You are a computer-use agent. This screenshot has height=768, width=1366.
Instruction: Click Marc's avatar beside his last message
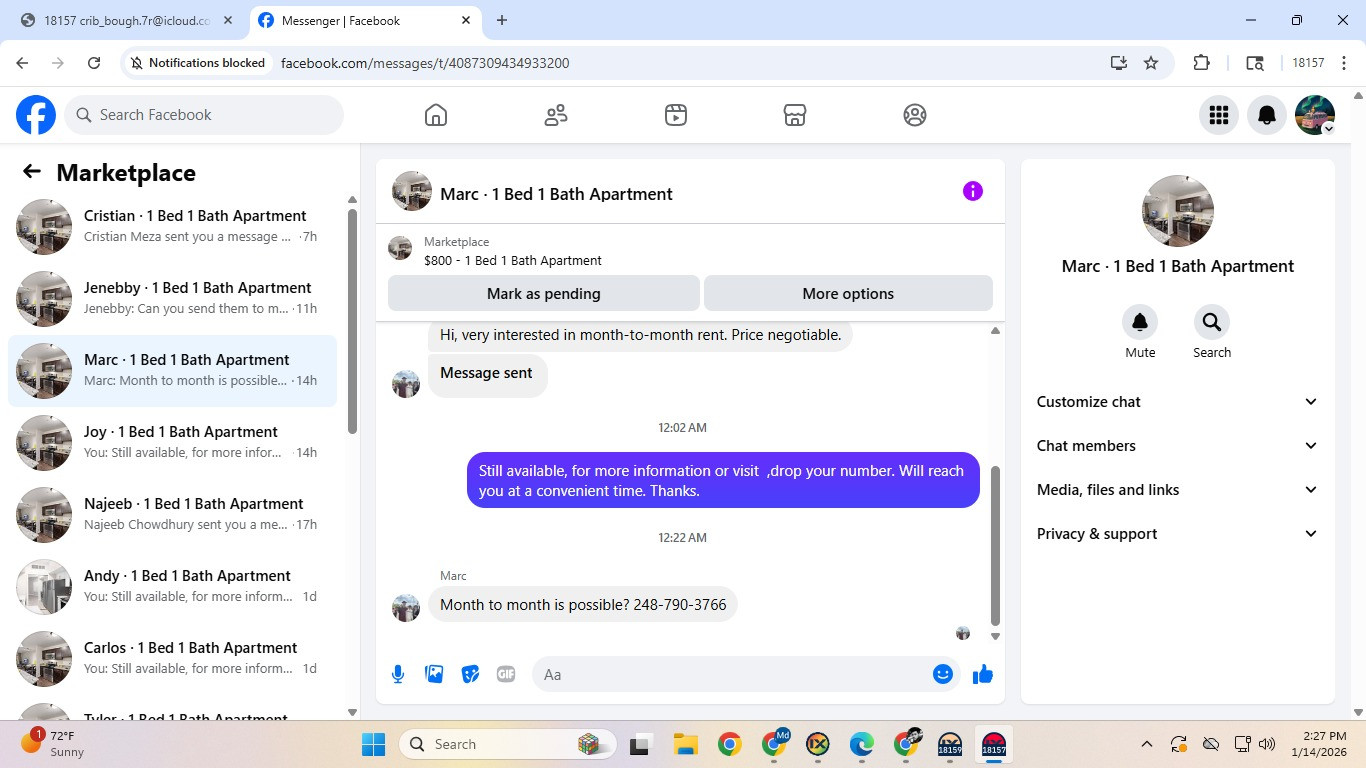point(406,608)
